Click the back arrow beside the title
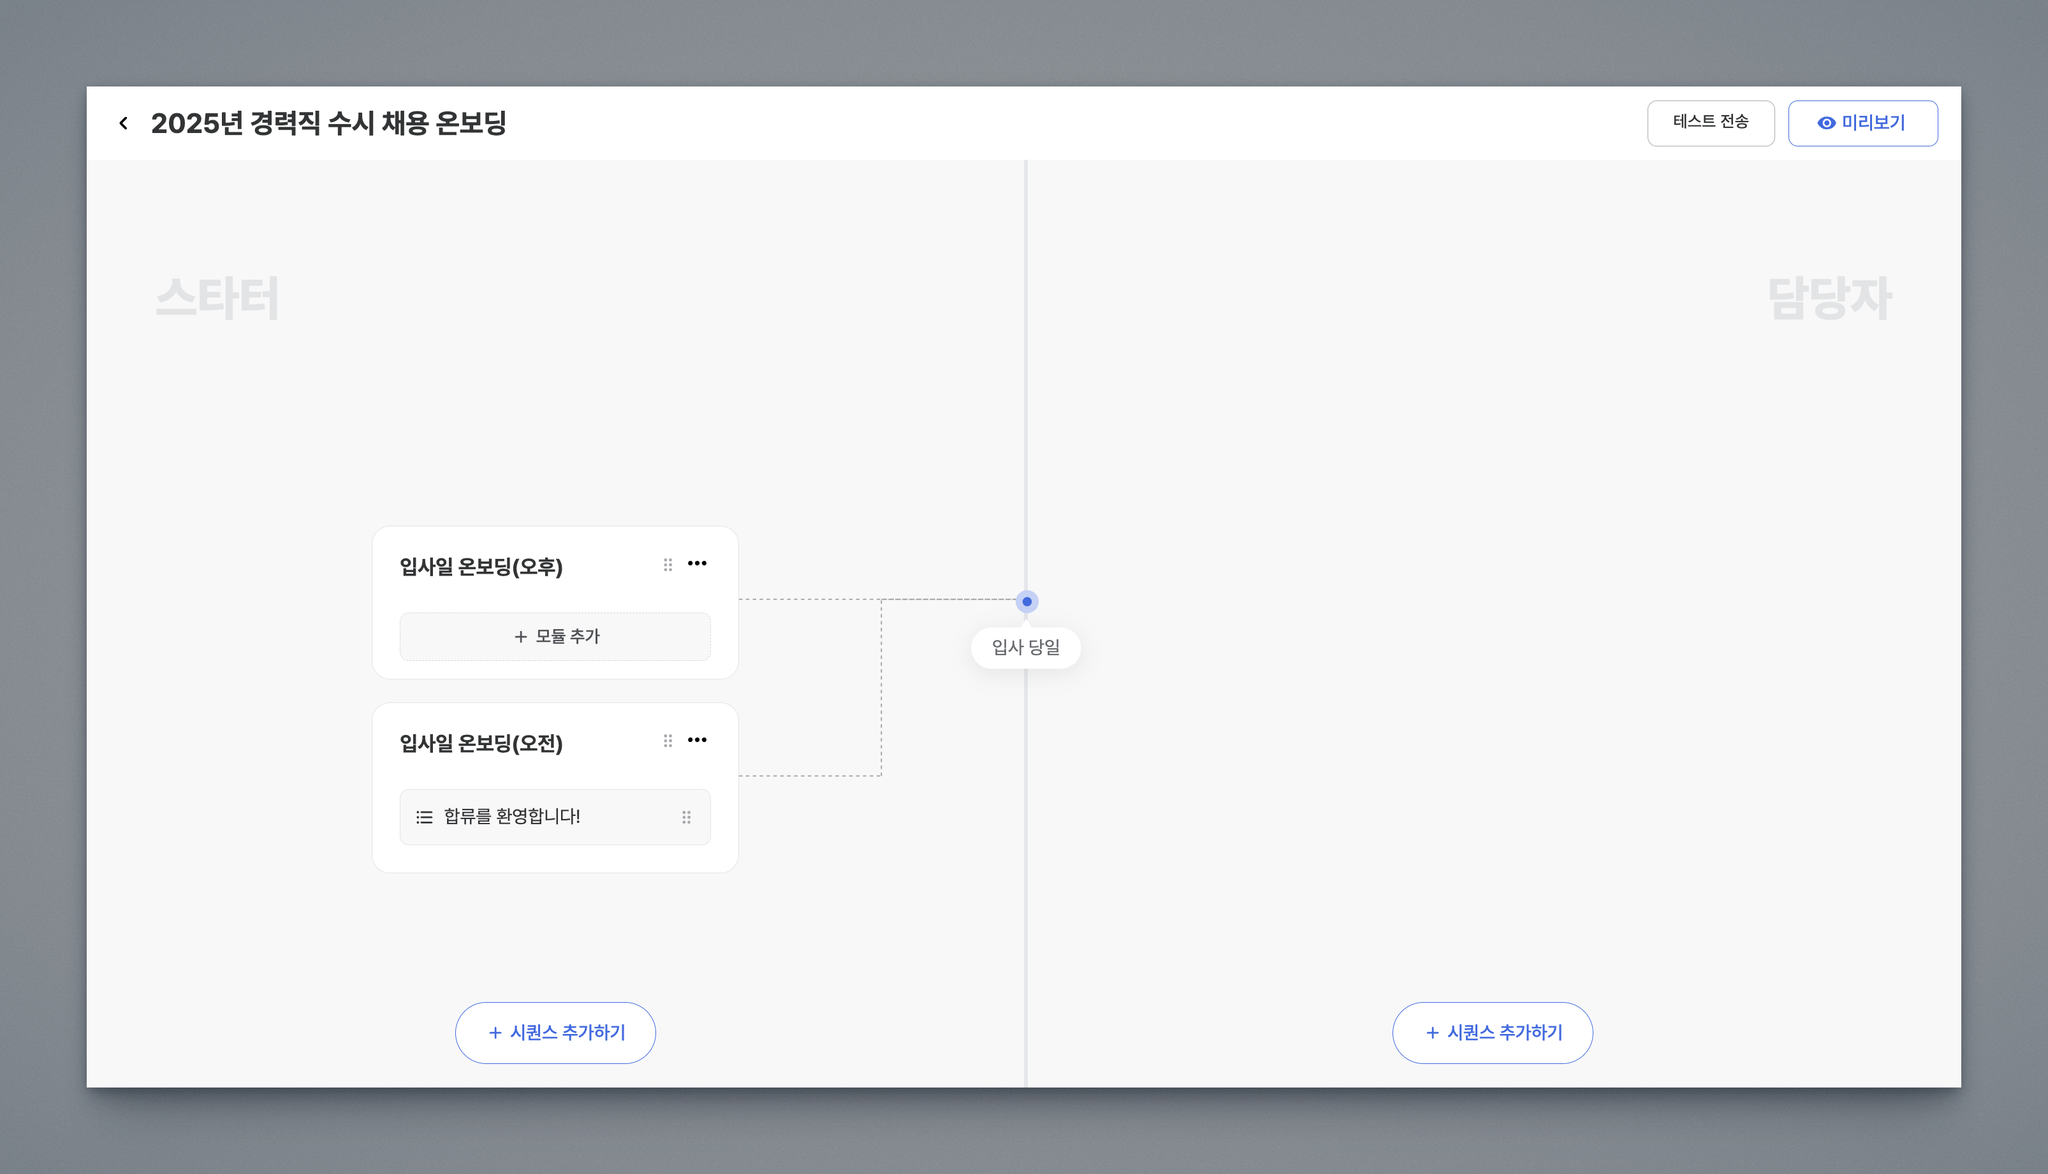Screen dimensions: 2048x1174 123,123
